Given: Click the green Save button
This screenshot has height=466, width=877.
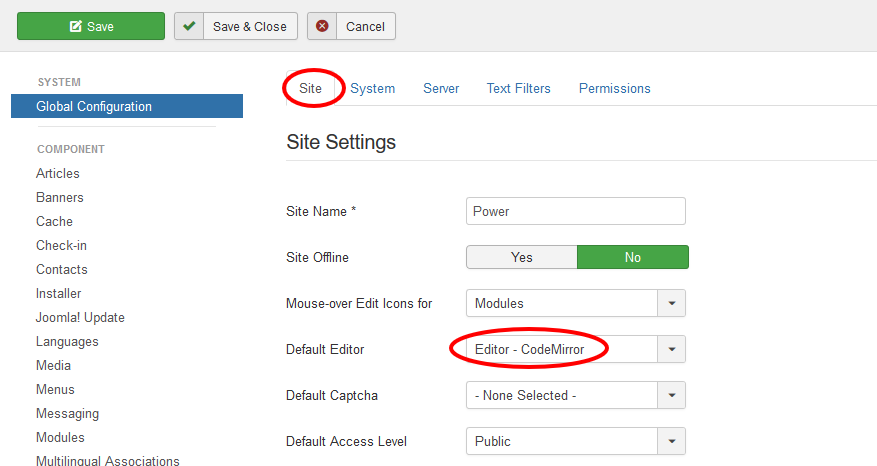Looking at the screenshot, I should [91, 26].
